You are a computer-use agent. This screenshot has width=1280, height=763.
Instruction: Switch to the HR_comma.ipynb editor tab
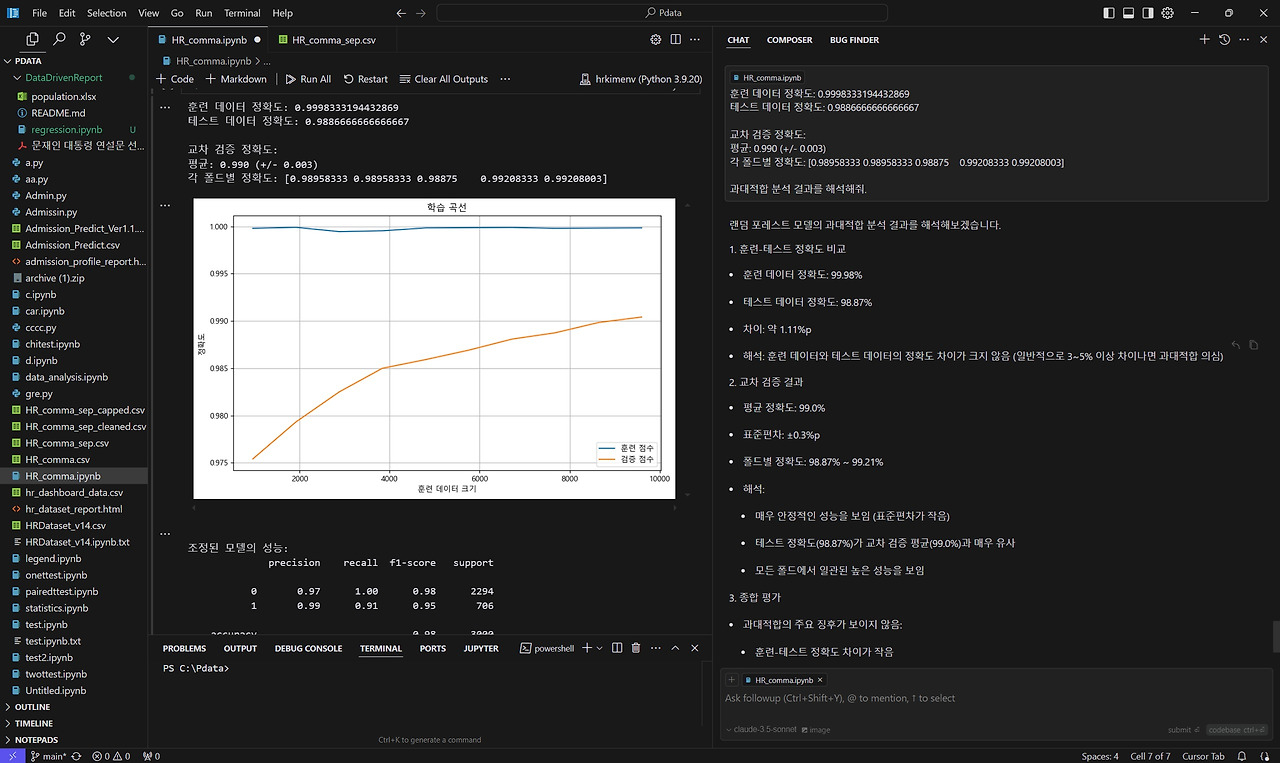[x=209, y=40]
